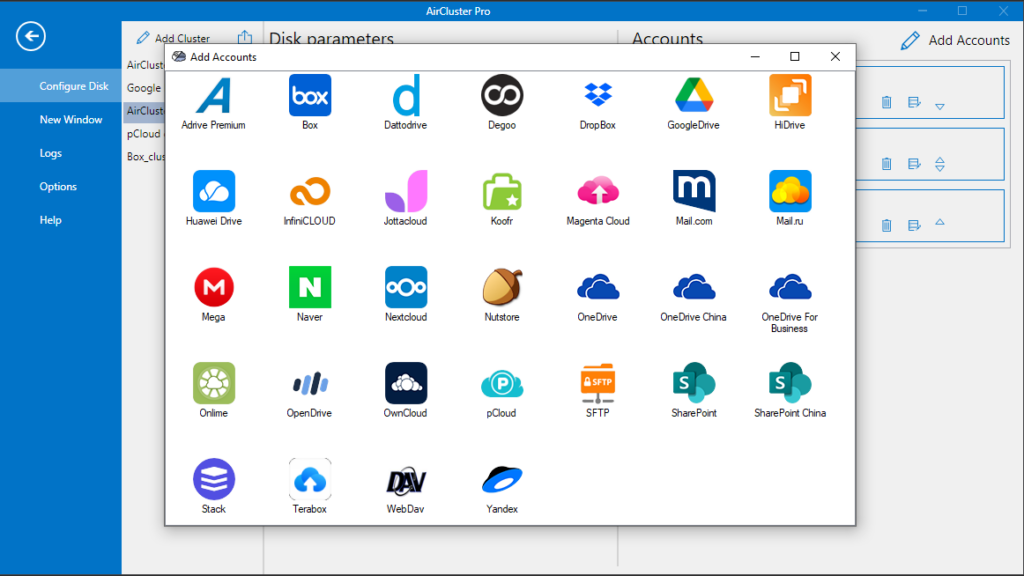Select the WebDav icon
1024x576 pixels.
pos(406,479)
